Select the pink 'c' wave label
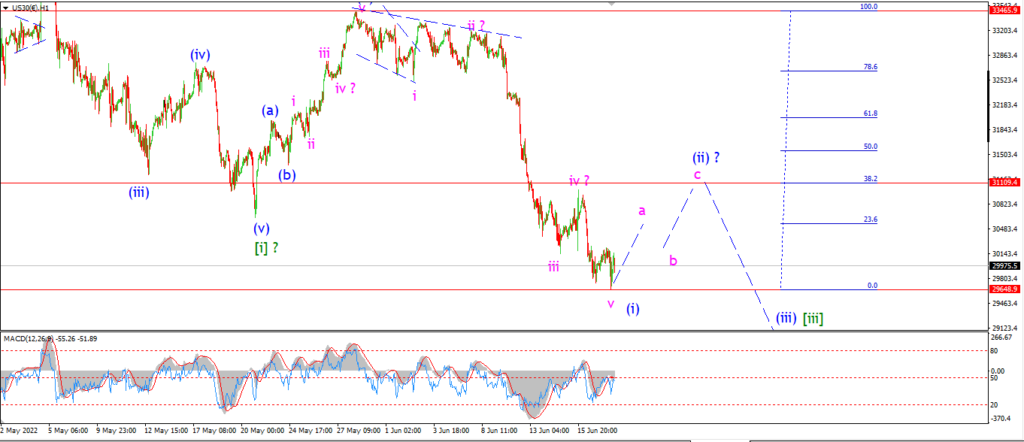Image resolution: width=1024 pixels, height=442 pixels. coord(697,174)
